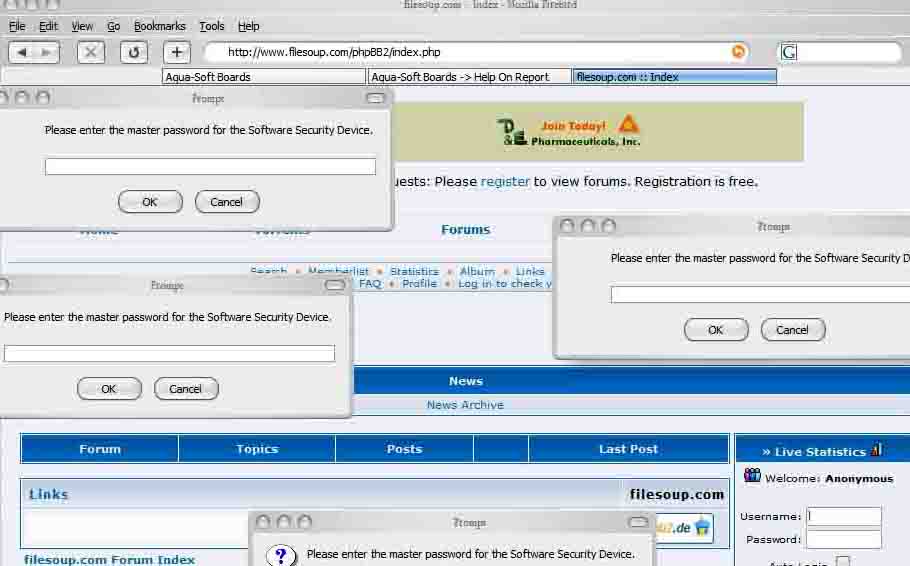Focus the password field in the prompt right of Forums
Viewport: 910px width, 566px height.
760,294
